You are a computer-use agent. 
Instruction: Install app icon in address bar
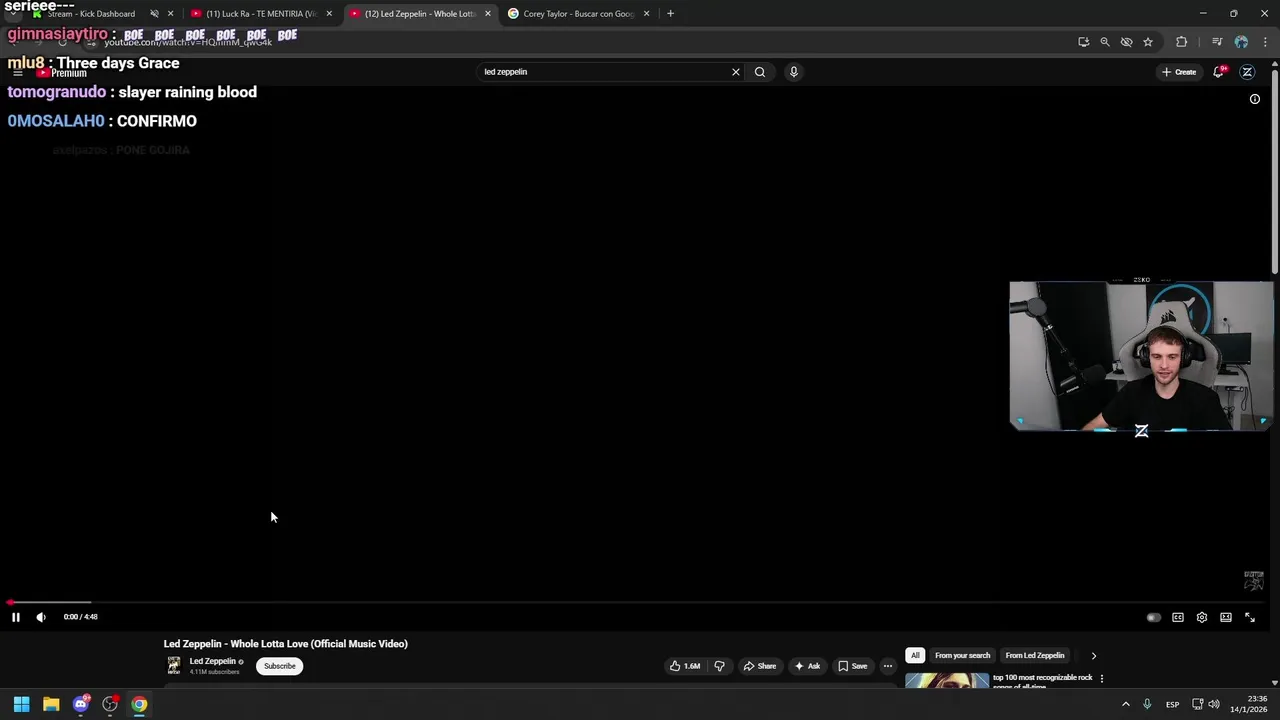pyautogui.click(x=1084, y=42)
